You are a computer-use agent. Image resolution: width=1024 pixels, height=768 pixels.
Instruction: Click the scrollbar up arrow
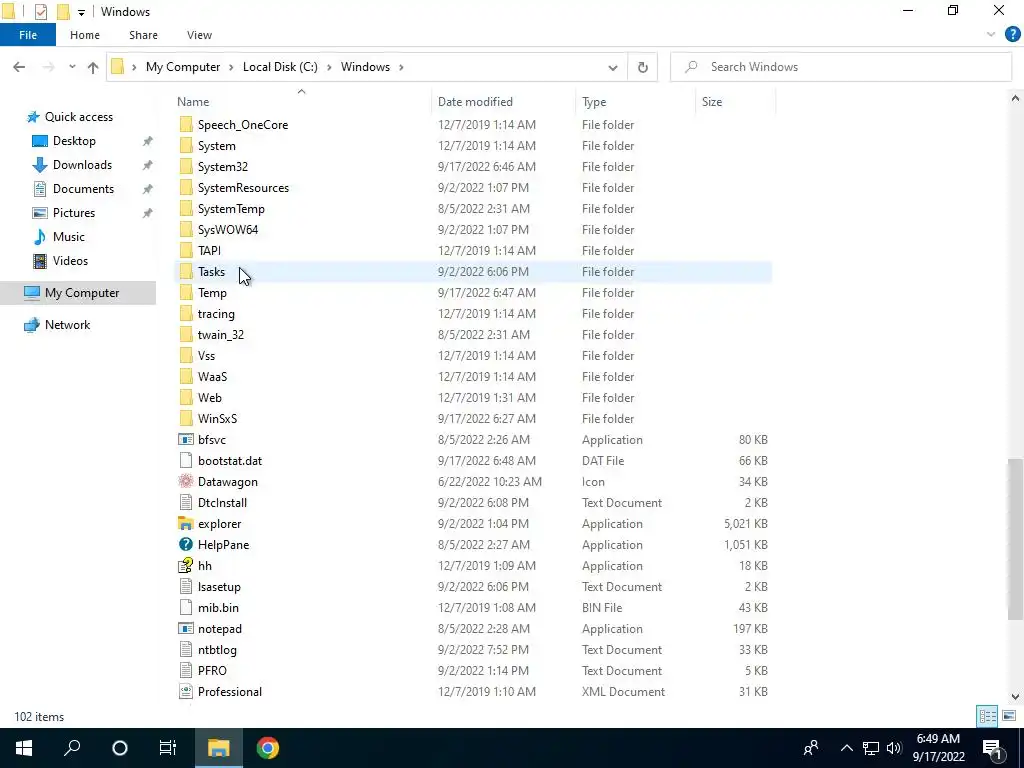click(1015, 99)
